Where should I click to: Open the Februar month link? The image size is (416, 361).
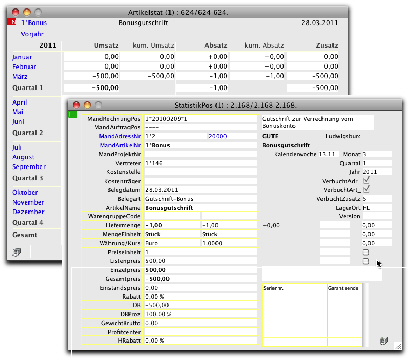pos(24,66)
